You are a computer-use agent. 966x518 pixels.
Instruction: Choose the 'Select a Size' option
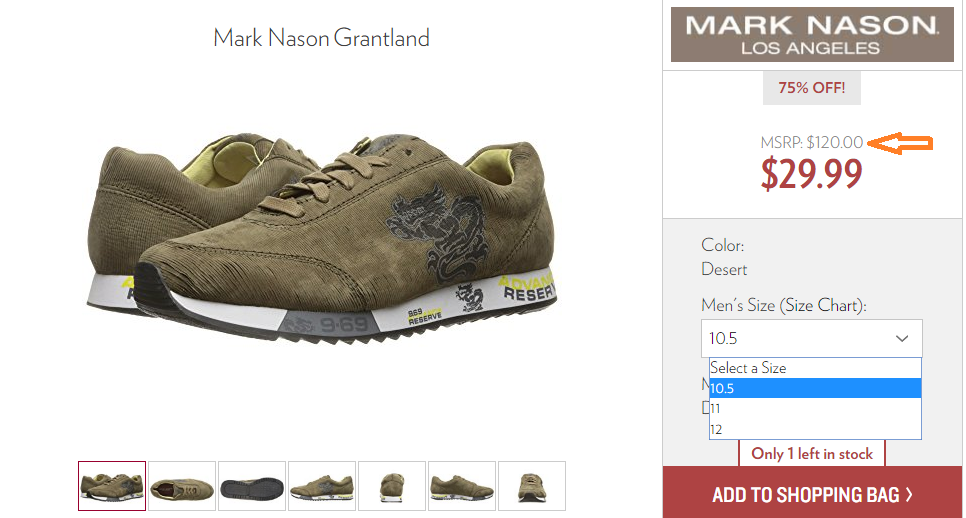815,368
